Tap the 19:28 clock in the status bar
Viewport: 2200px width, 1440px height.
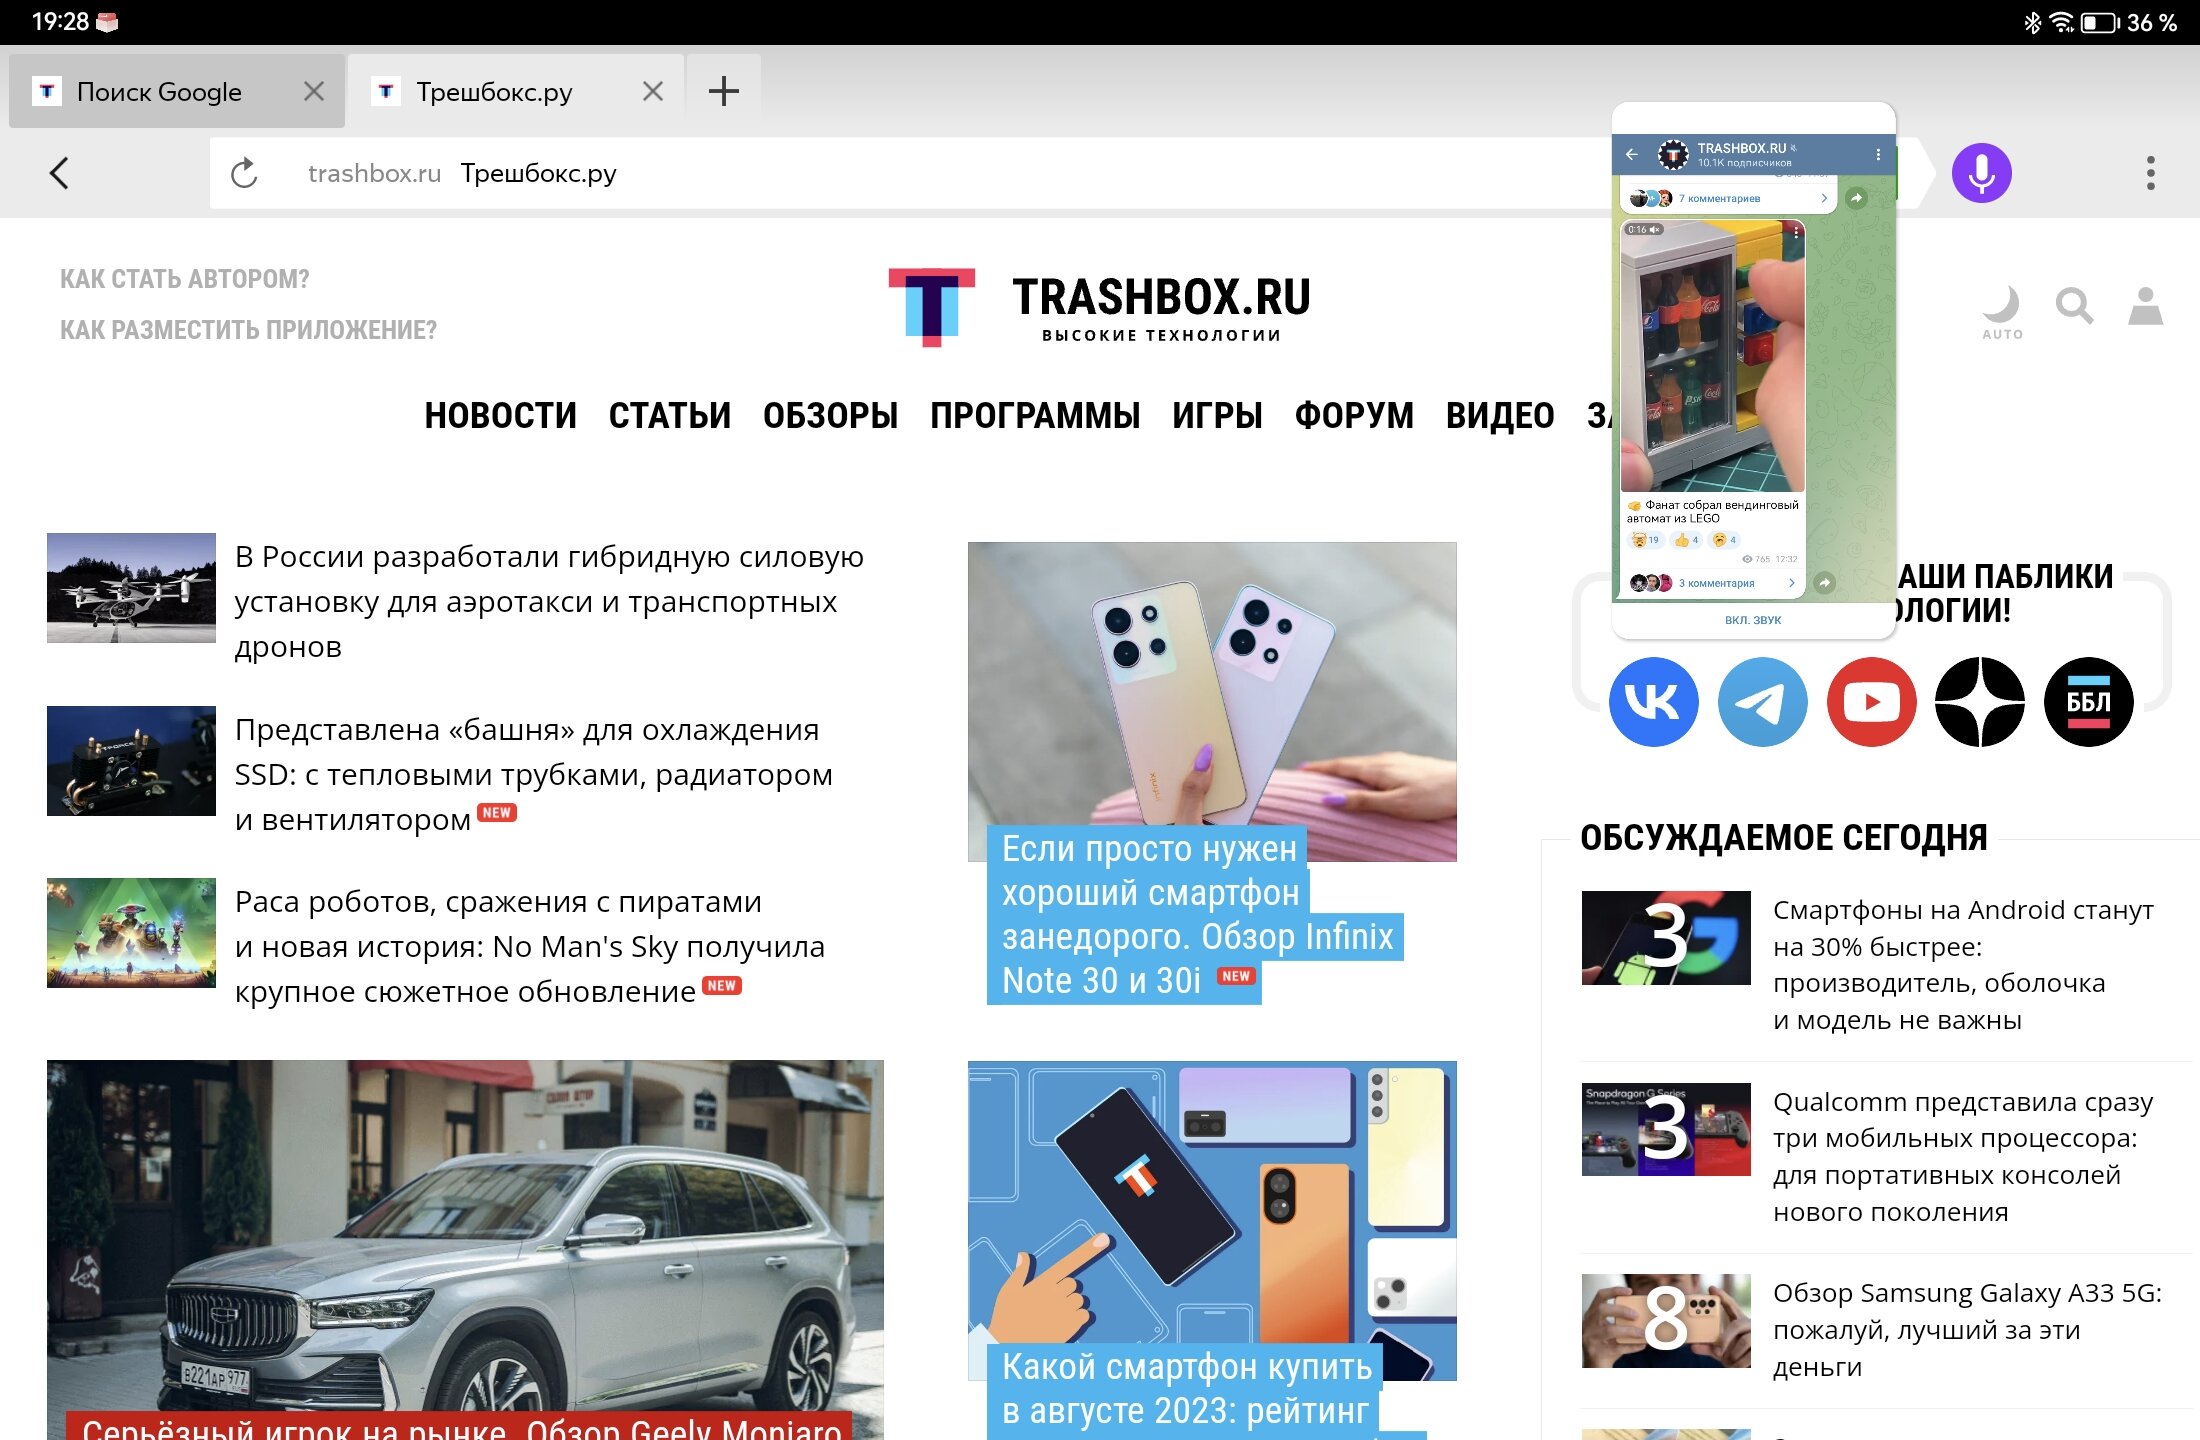point(60,22)
